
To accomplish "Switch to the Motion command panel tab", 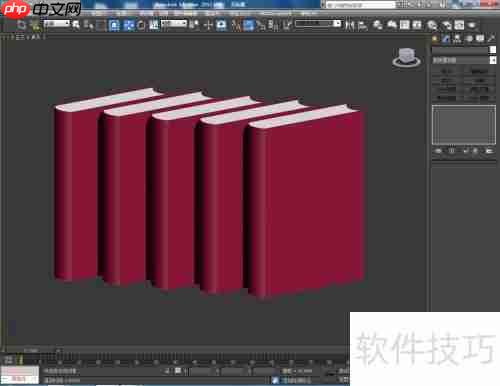I will coord(469,39).
